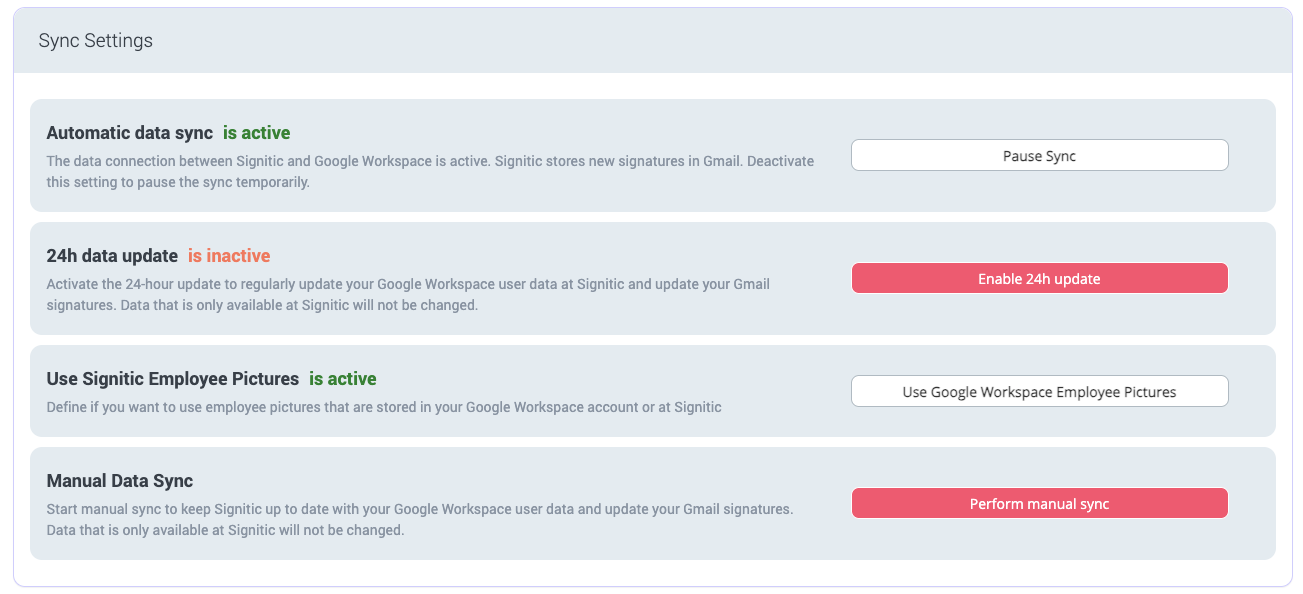Click "signatures. Data that is only available" line
This screenshot has width=1303, height=594.
262,306
